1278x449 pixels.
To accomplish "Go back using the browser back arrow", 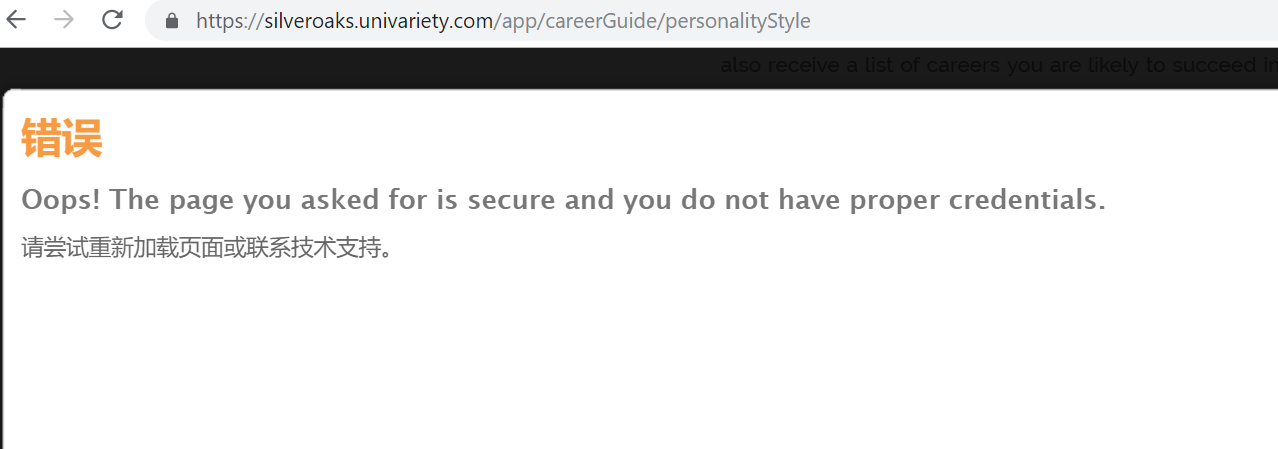I will click(x=16, y=20).
